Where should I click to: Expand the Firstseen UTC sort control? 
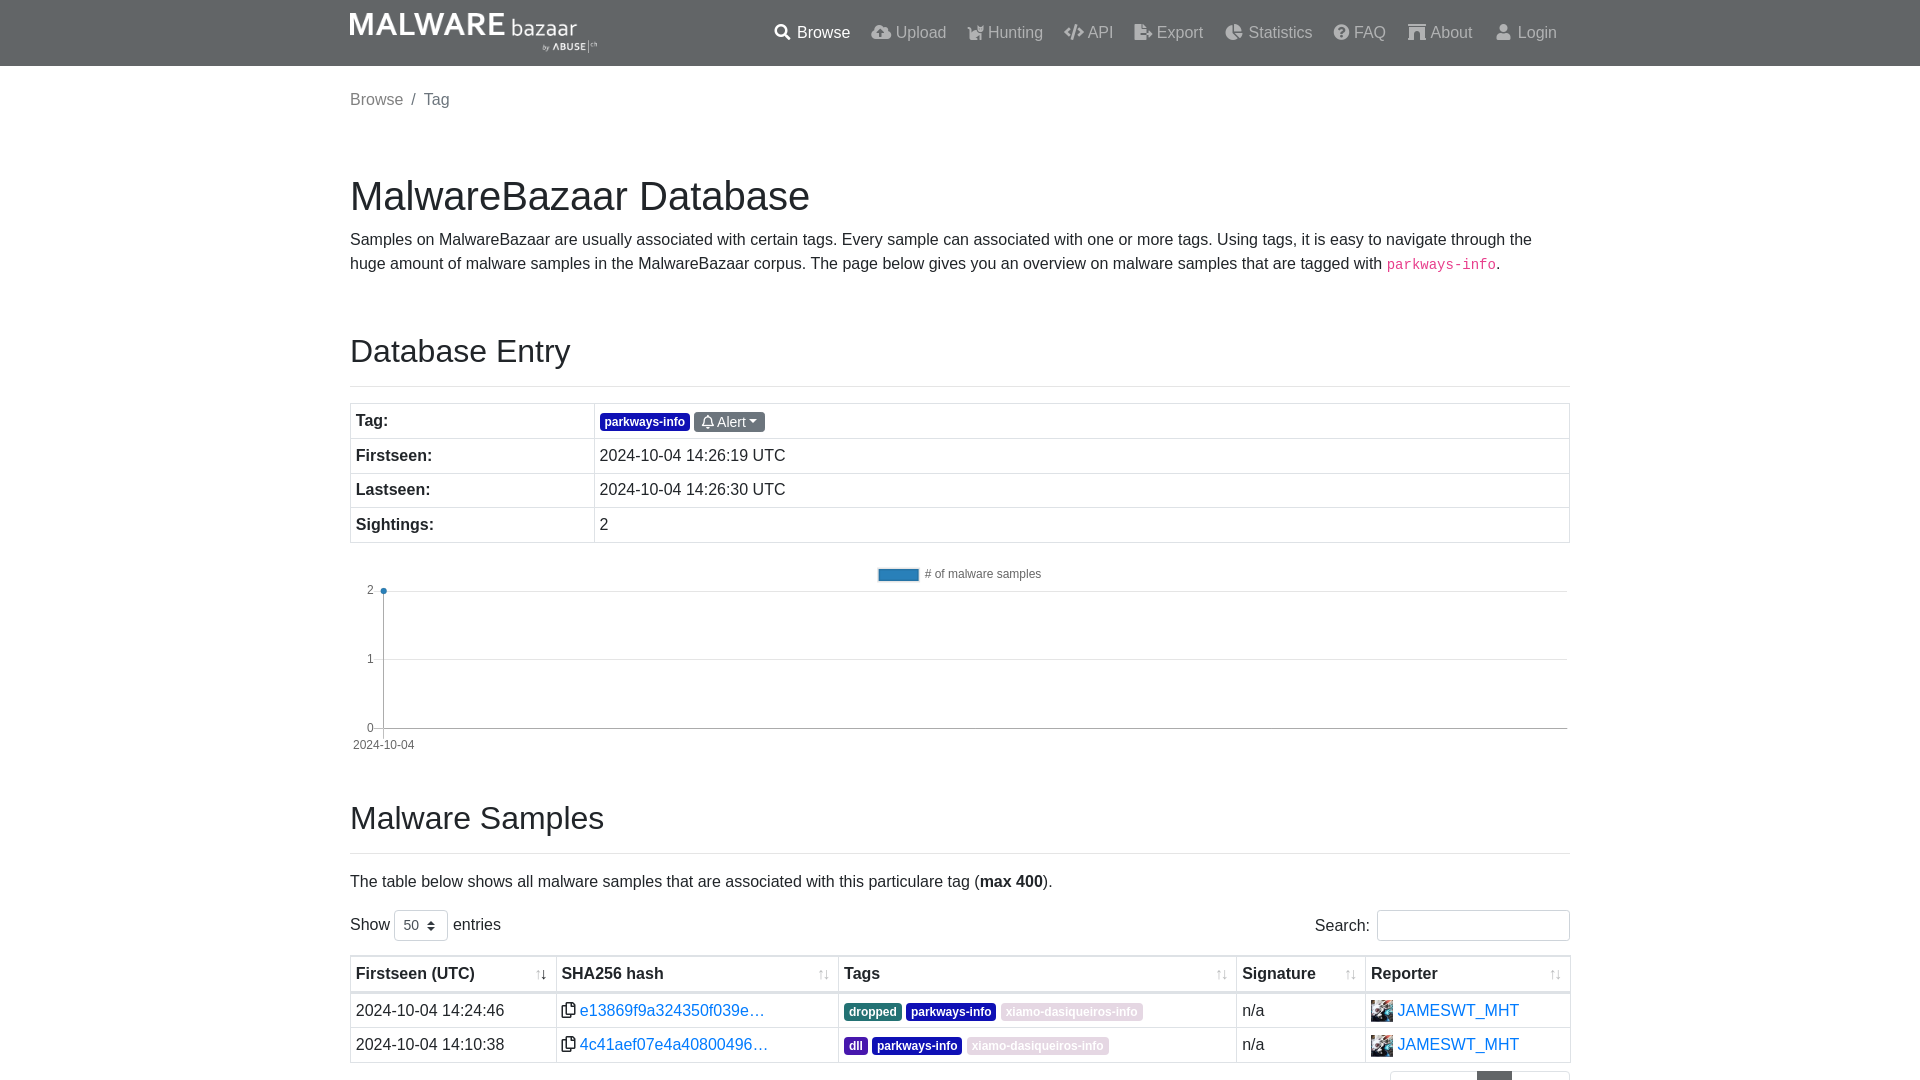click(542, 975)
